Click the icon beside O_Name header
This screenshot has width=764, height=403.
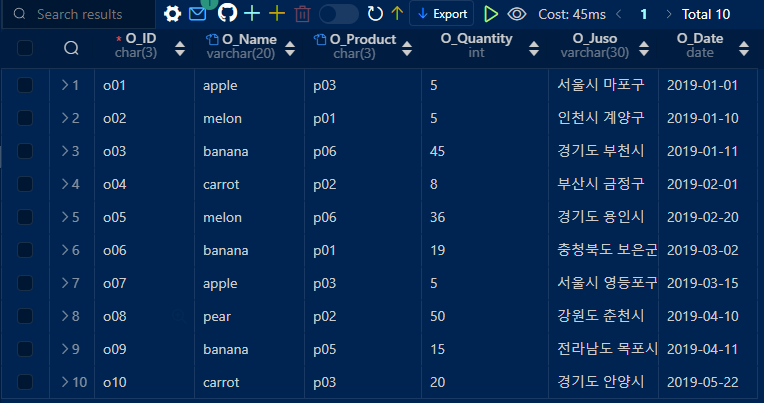pos(212,39)
